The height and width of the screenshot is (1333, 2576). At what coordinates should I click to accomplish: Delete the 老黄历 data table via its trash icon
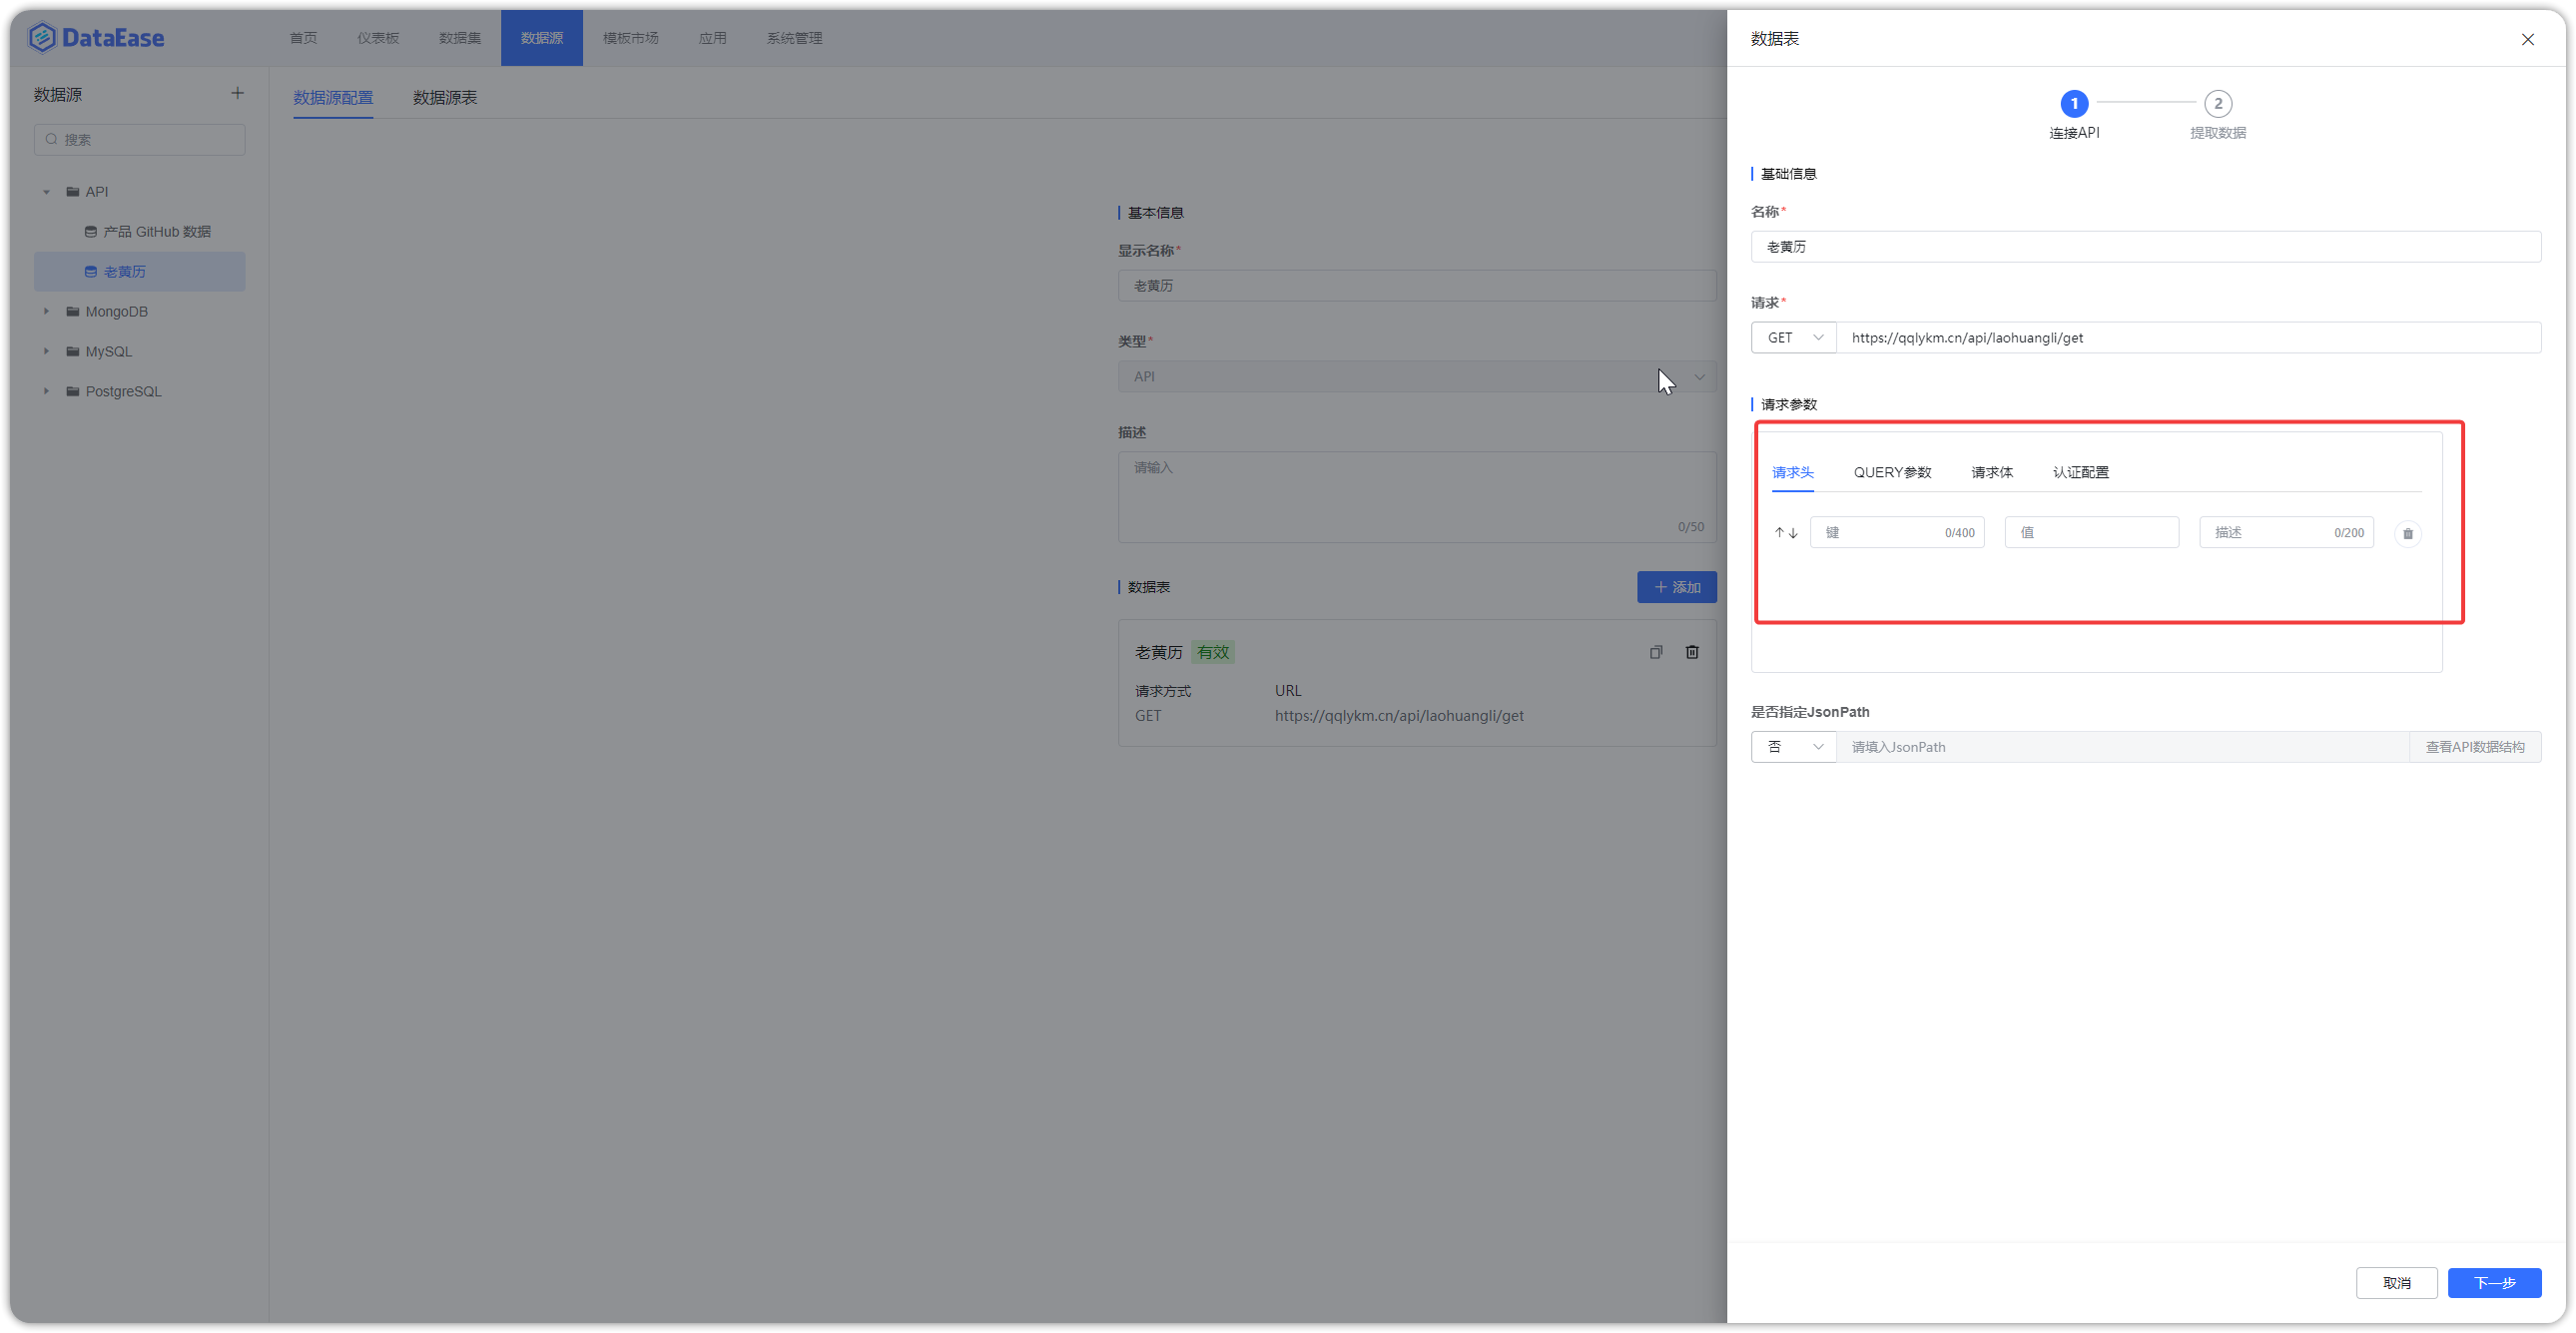pyautogui.click(x=1692, y=651)
